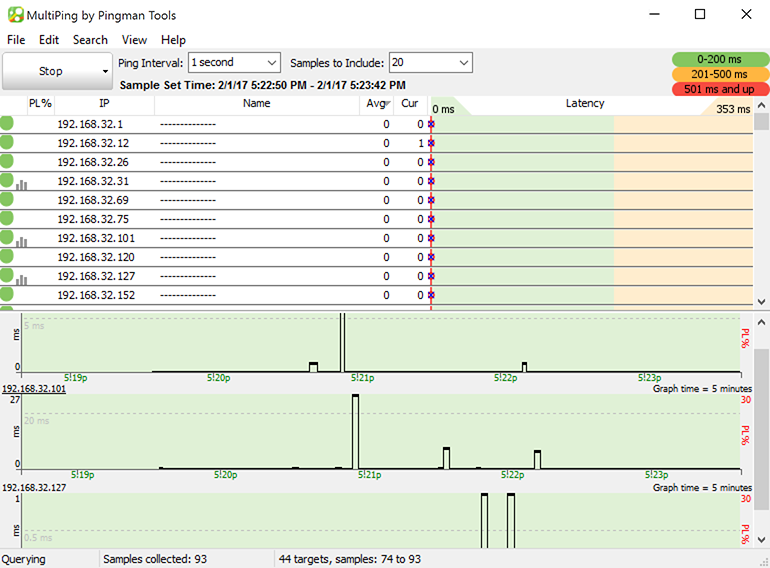Image resolution: width=770 pixels, height=568 pixels.
Task: Click the graph pane scrollbar thumb
Action: (761, 430)
